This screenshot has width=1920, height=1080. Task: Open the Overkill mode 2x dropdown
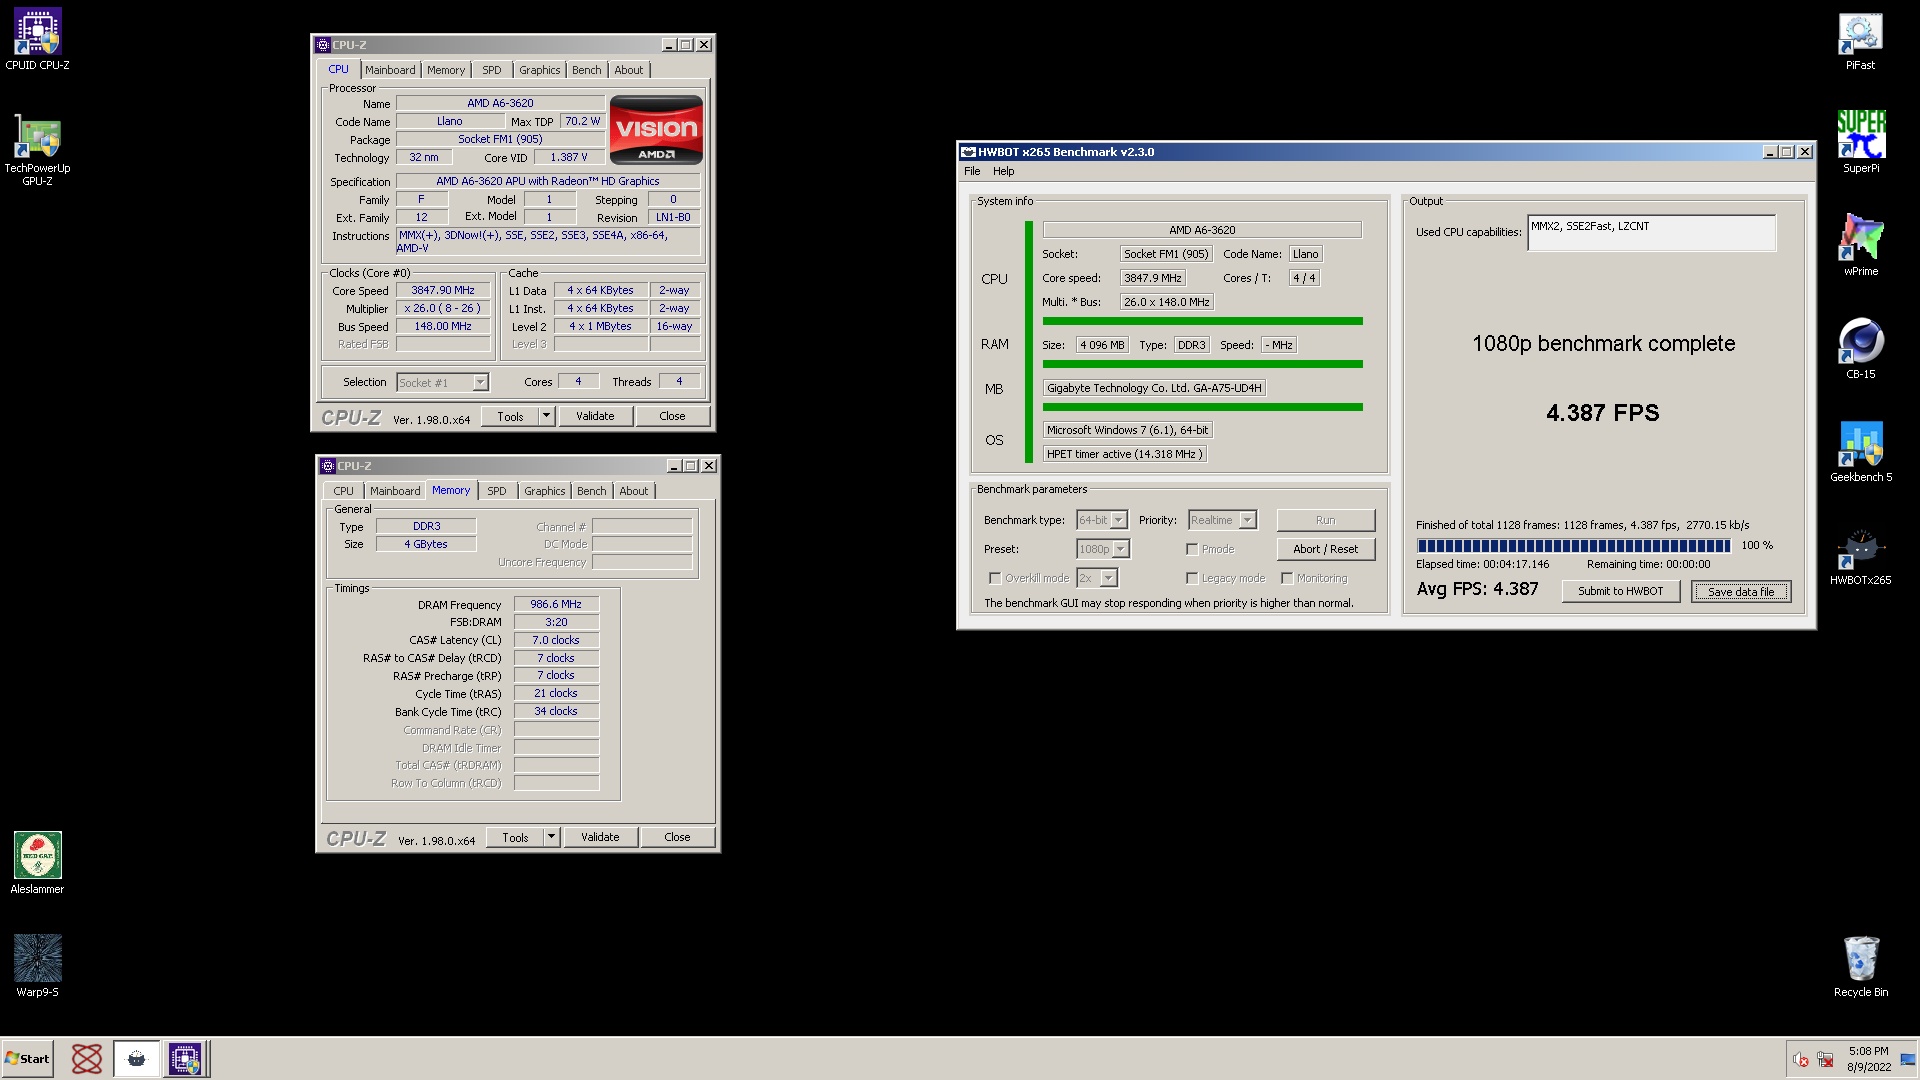tap(1096, 578)
